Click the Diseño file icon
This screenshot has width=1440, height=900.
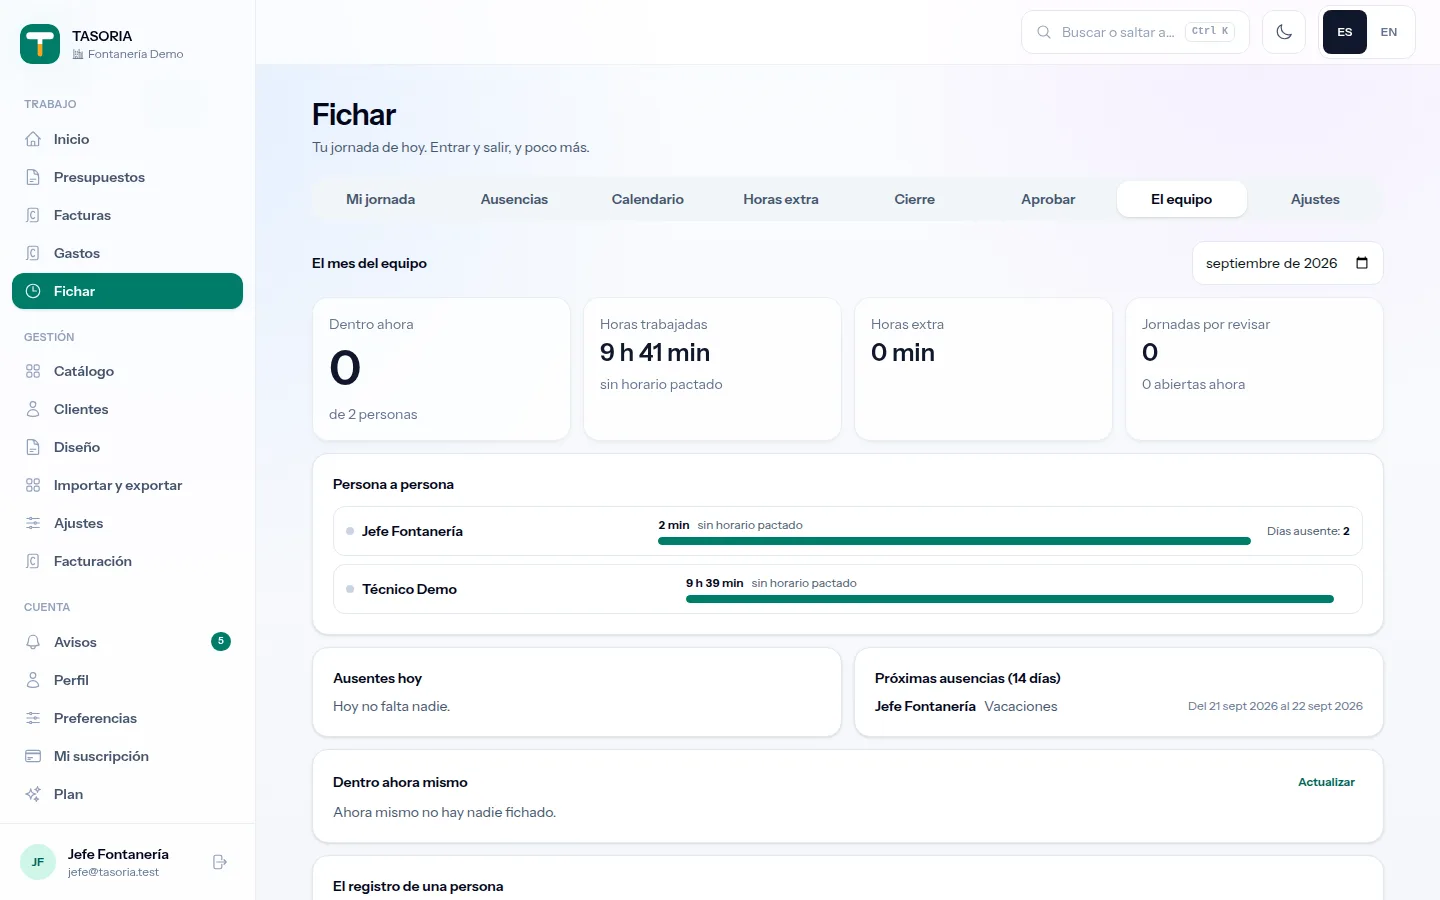coord(33,447)
